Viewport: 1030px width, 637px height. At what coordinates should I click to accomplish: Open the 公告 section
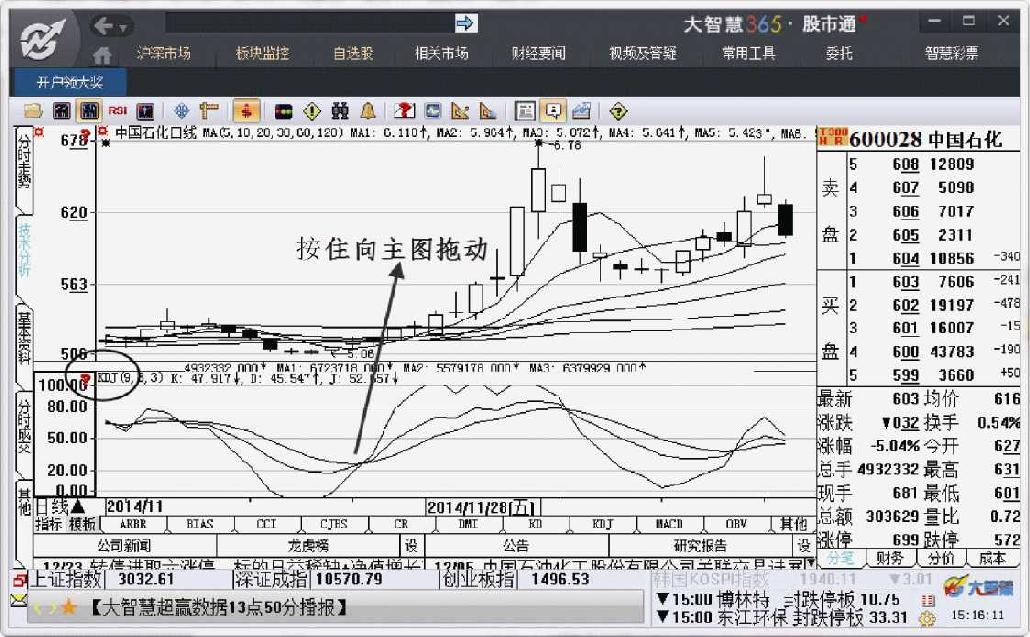pyautogui.click(x=516, y=546)
